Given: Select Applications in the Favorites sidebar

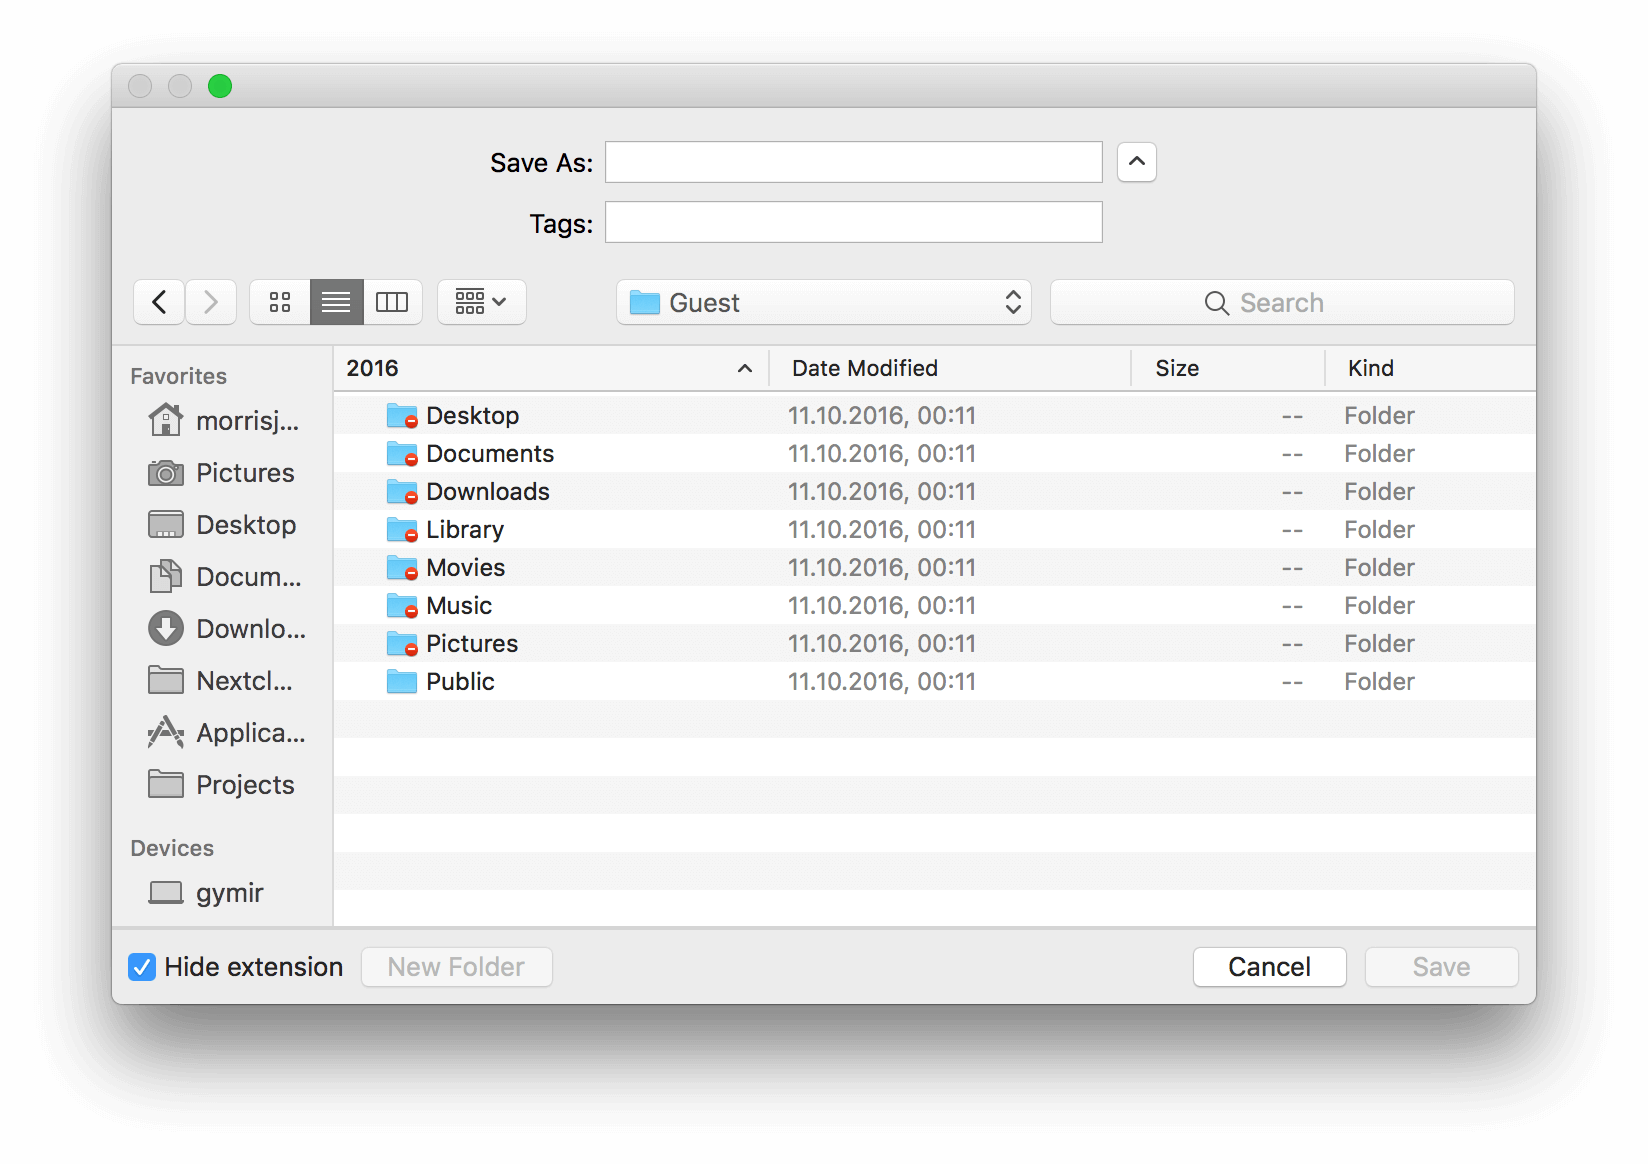Looking at the screenshot, I should (x=247, y=732).
